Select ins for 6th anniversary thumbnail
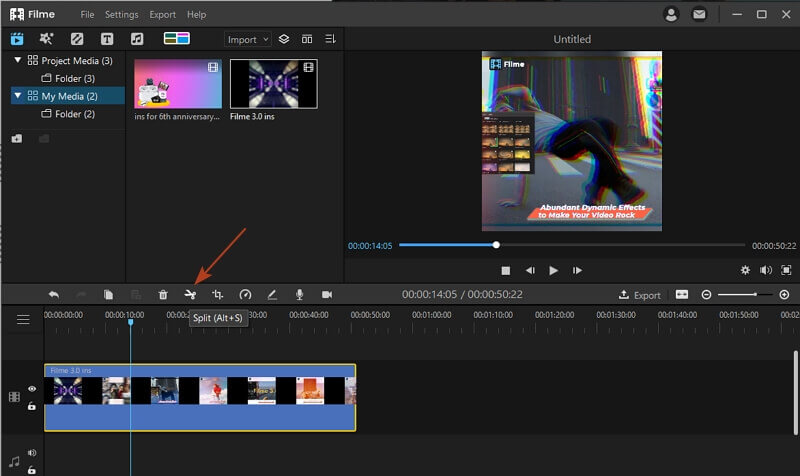The height and width of the screenshot is (476, 800). [178, 84]
